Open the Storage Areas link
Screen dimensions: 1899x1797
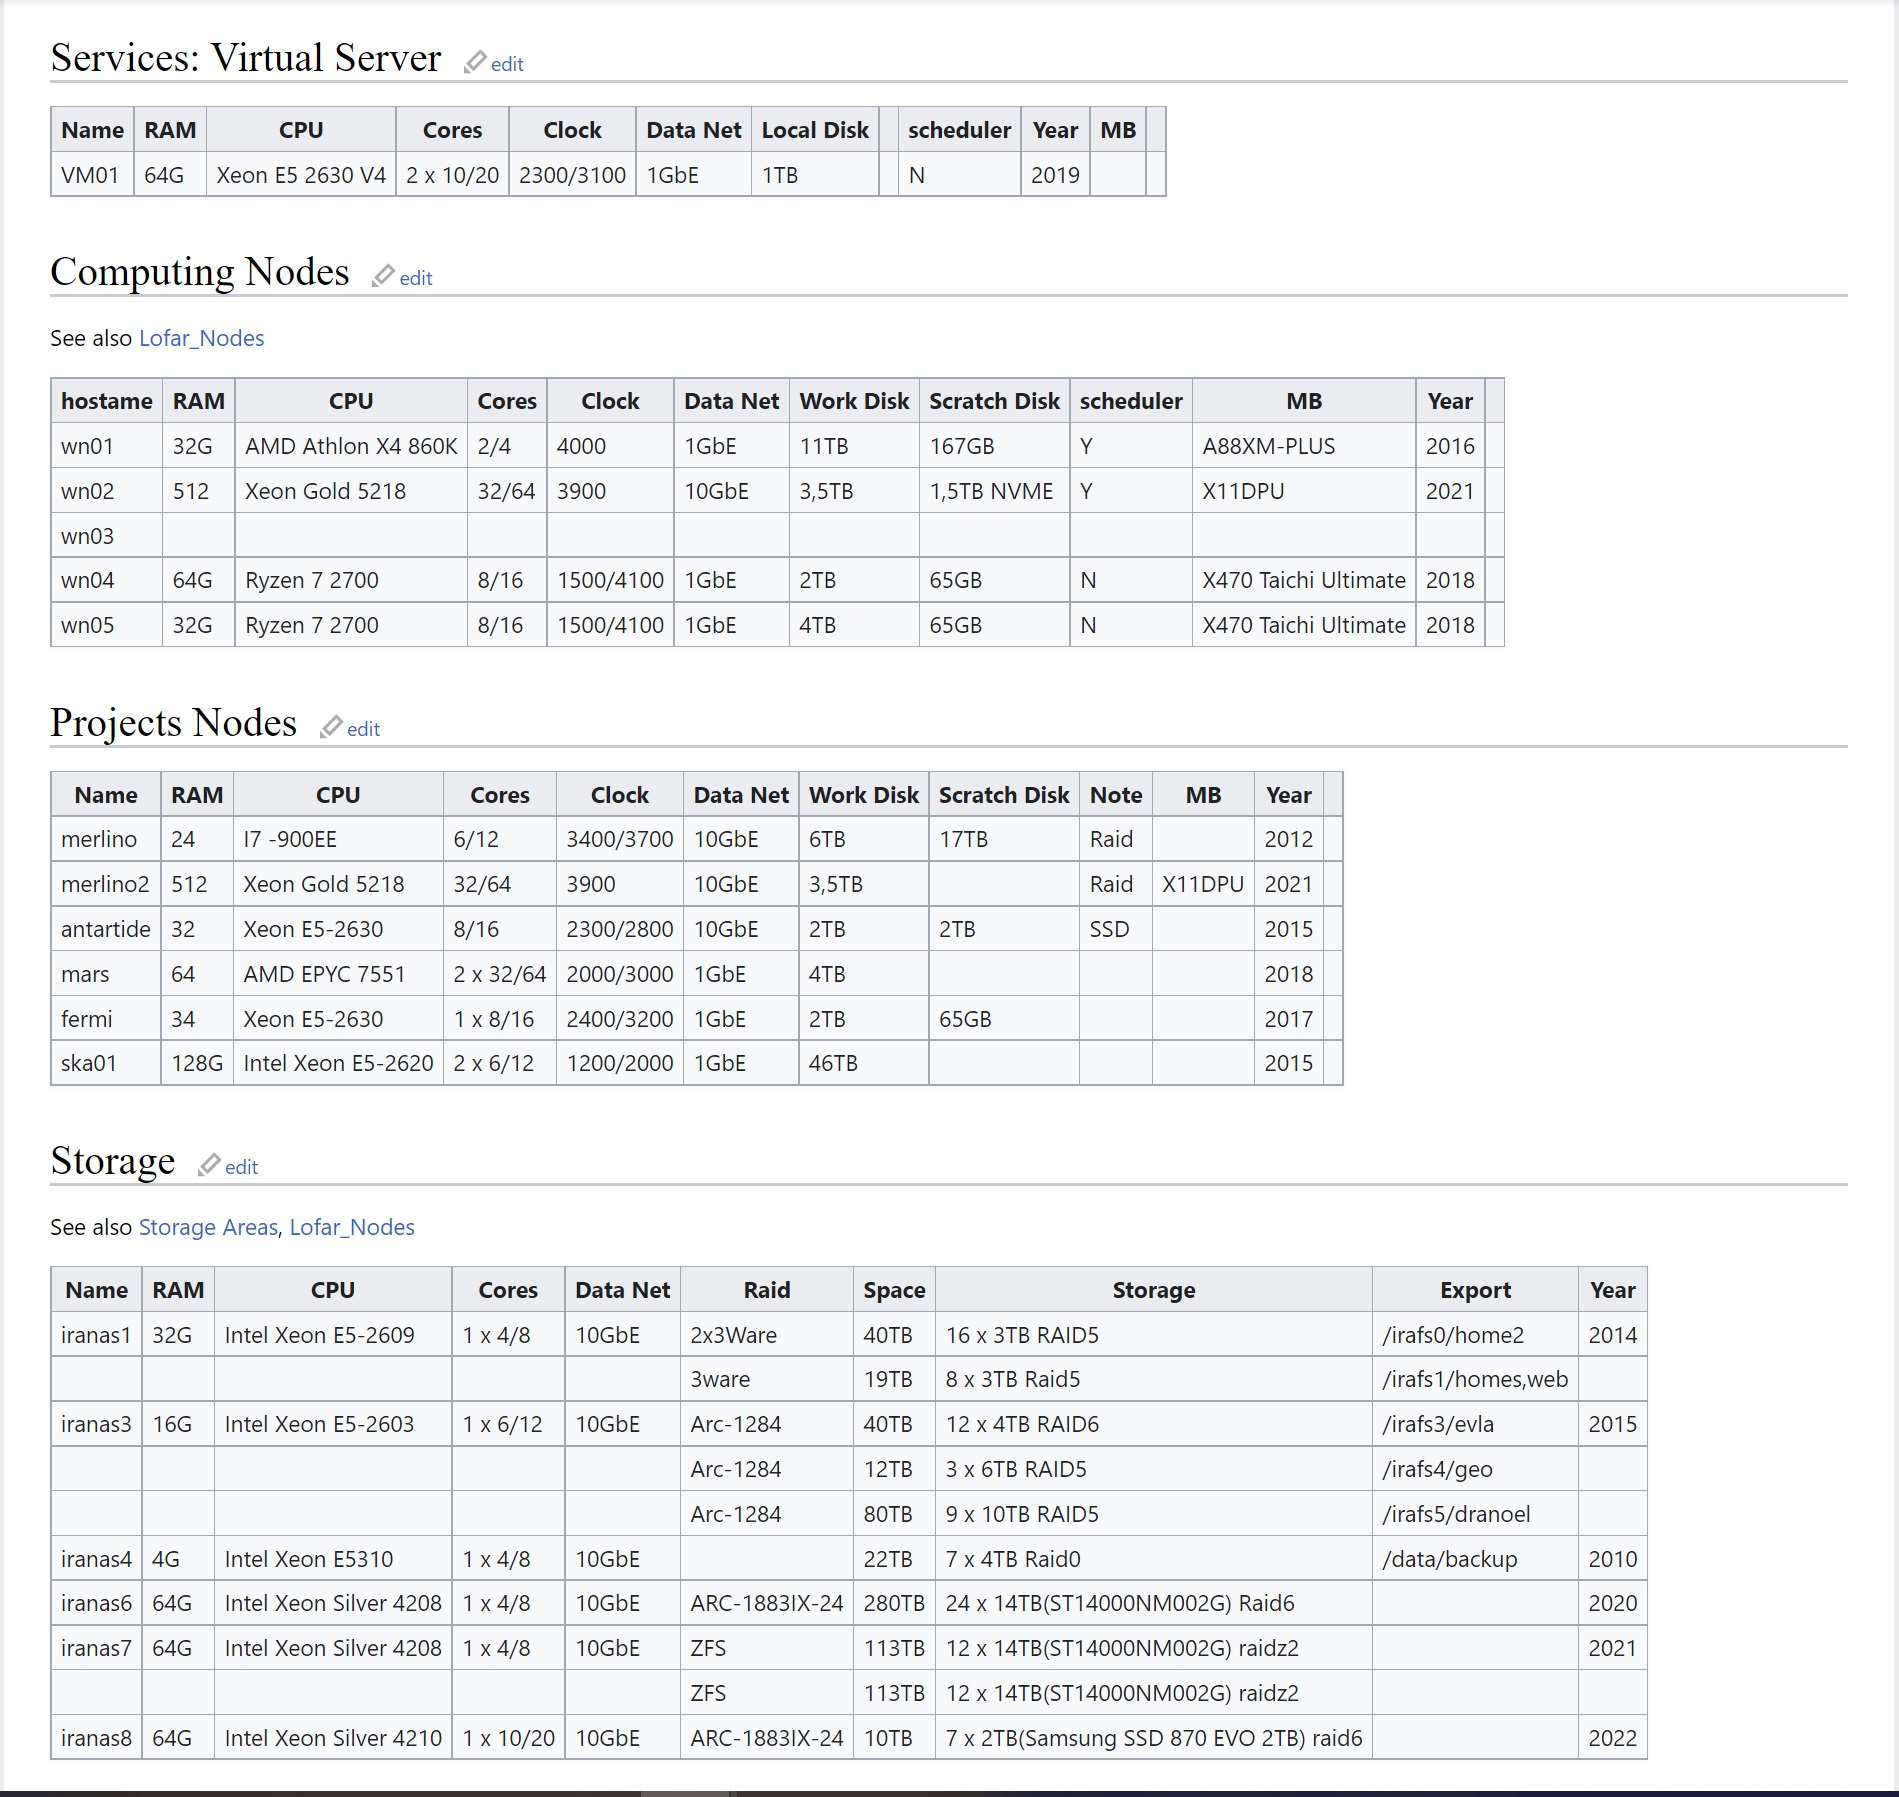point(208,1227)
